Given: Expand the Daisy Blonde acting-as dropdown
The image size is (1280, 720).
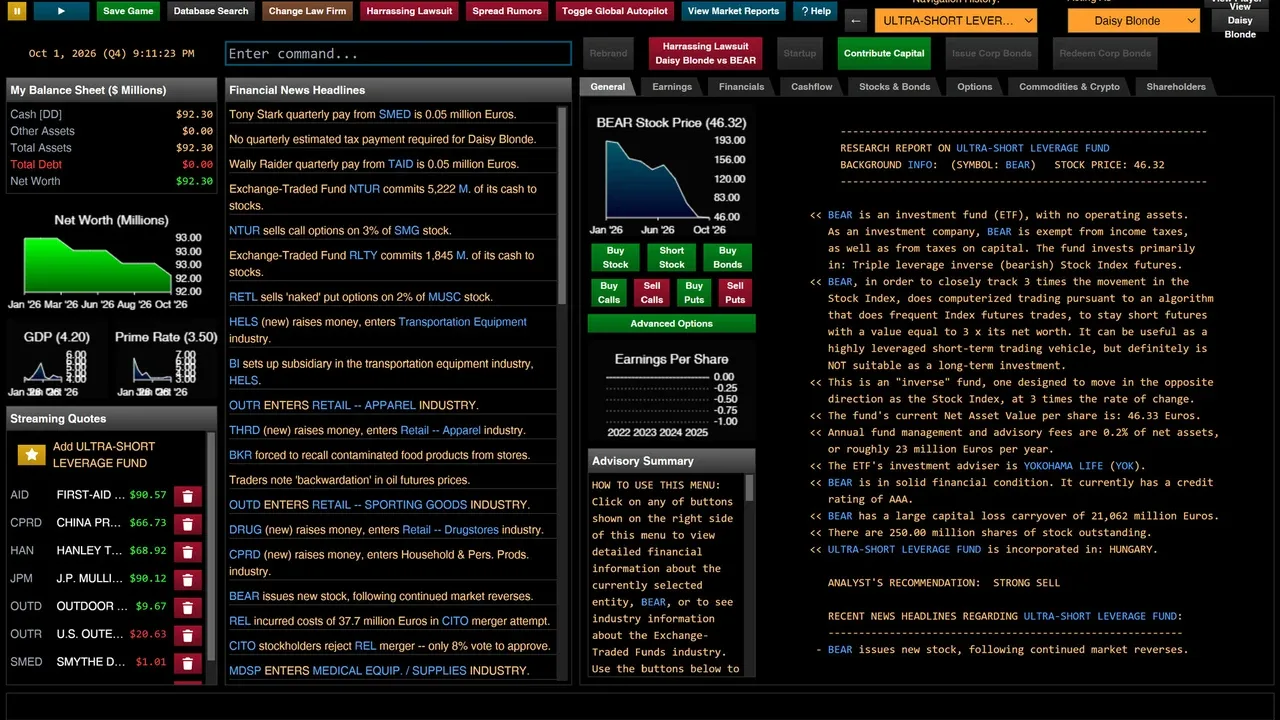Looking at the screenshot, I should tap(1133, 21).
